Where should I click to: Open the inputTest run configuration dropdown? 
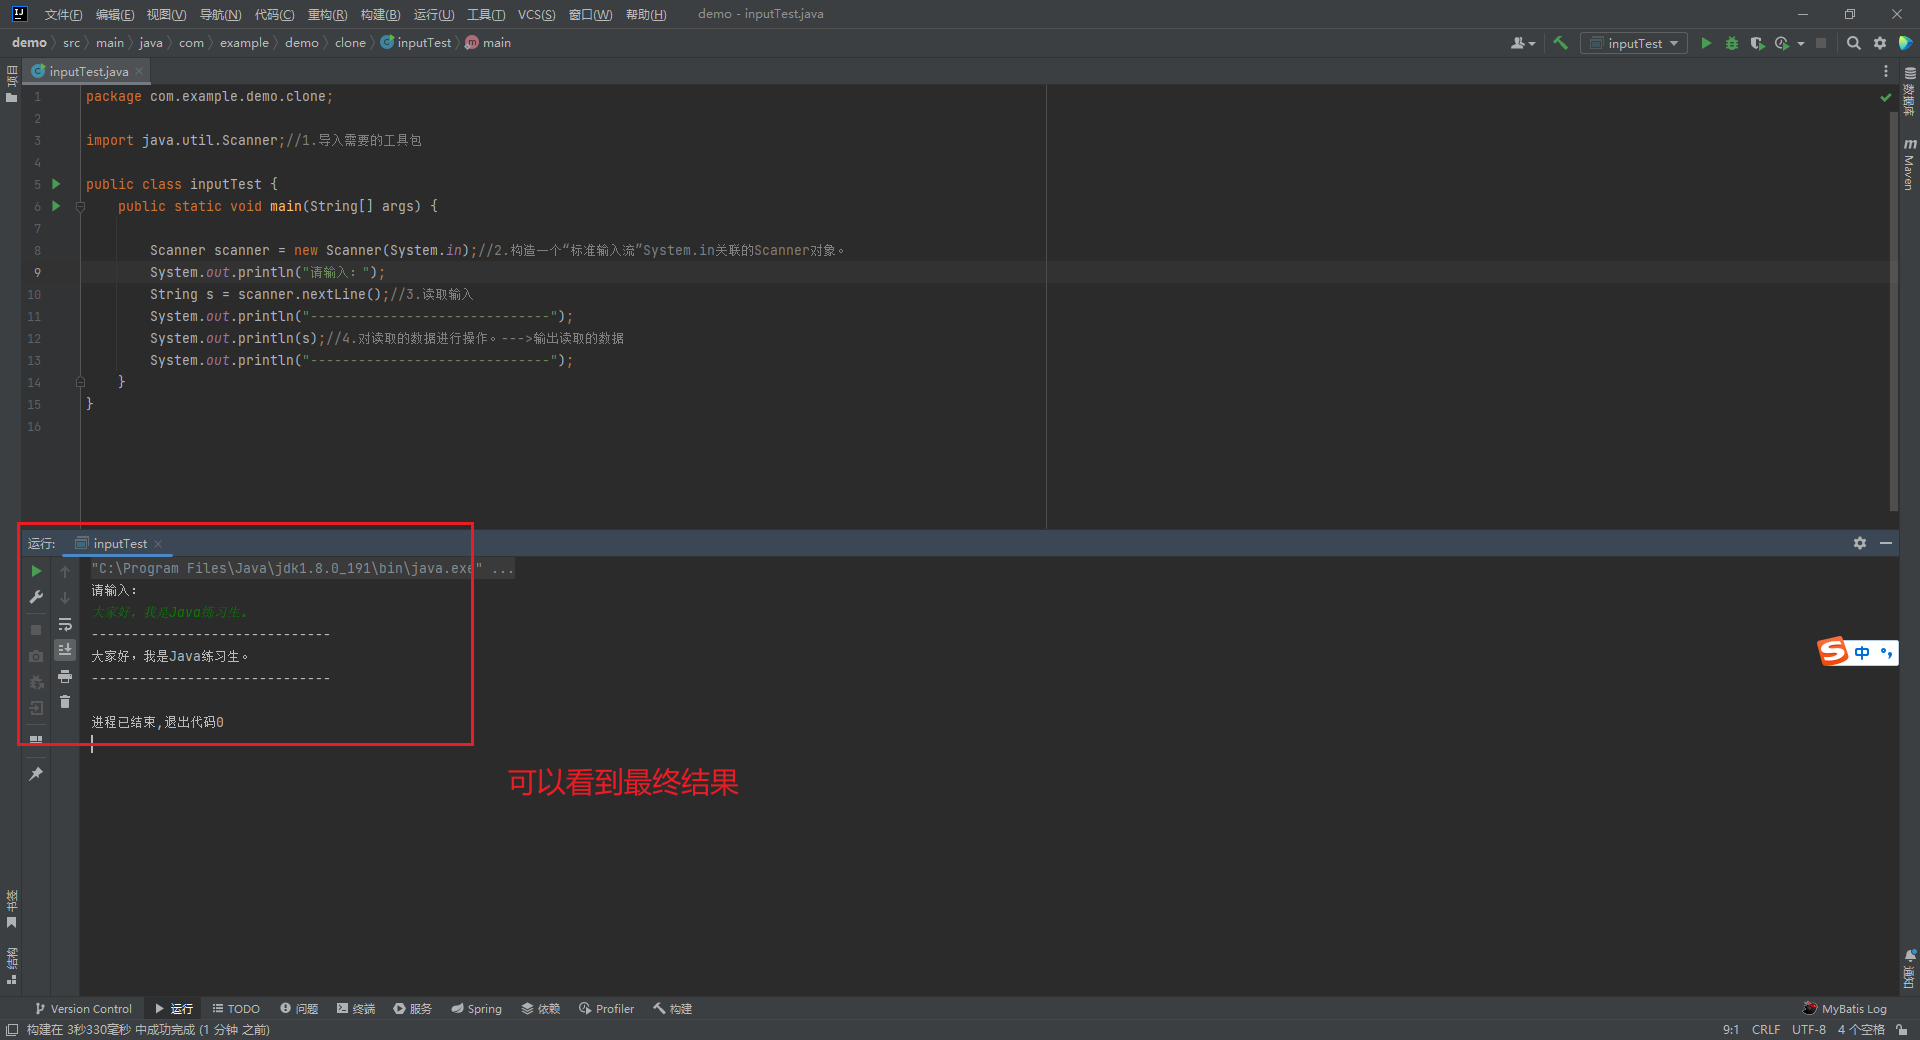pos(1634,43)
